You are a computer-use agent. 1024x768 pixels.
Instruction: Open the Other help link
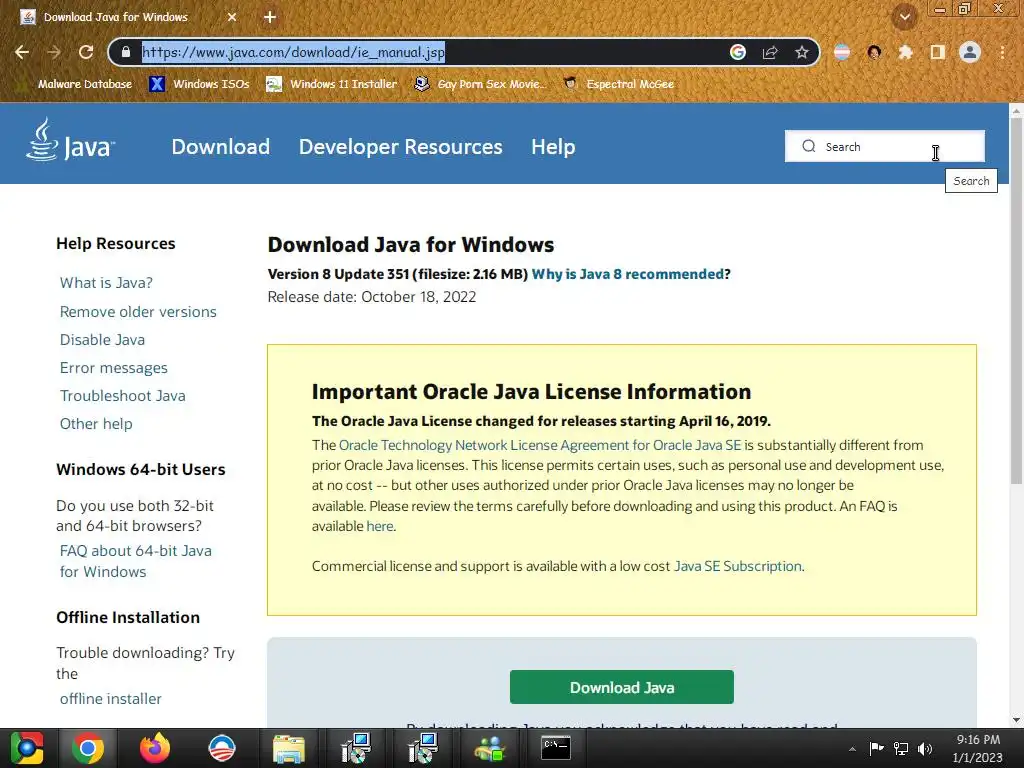pyautogui.click(x=96, y=424)
